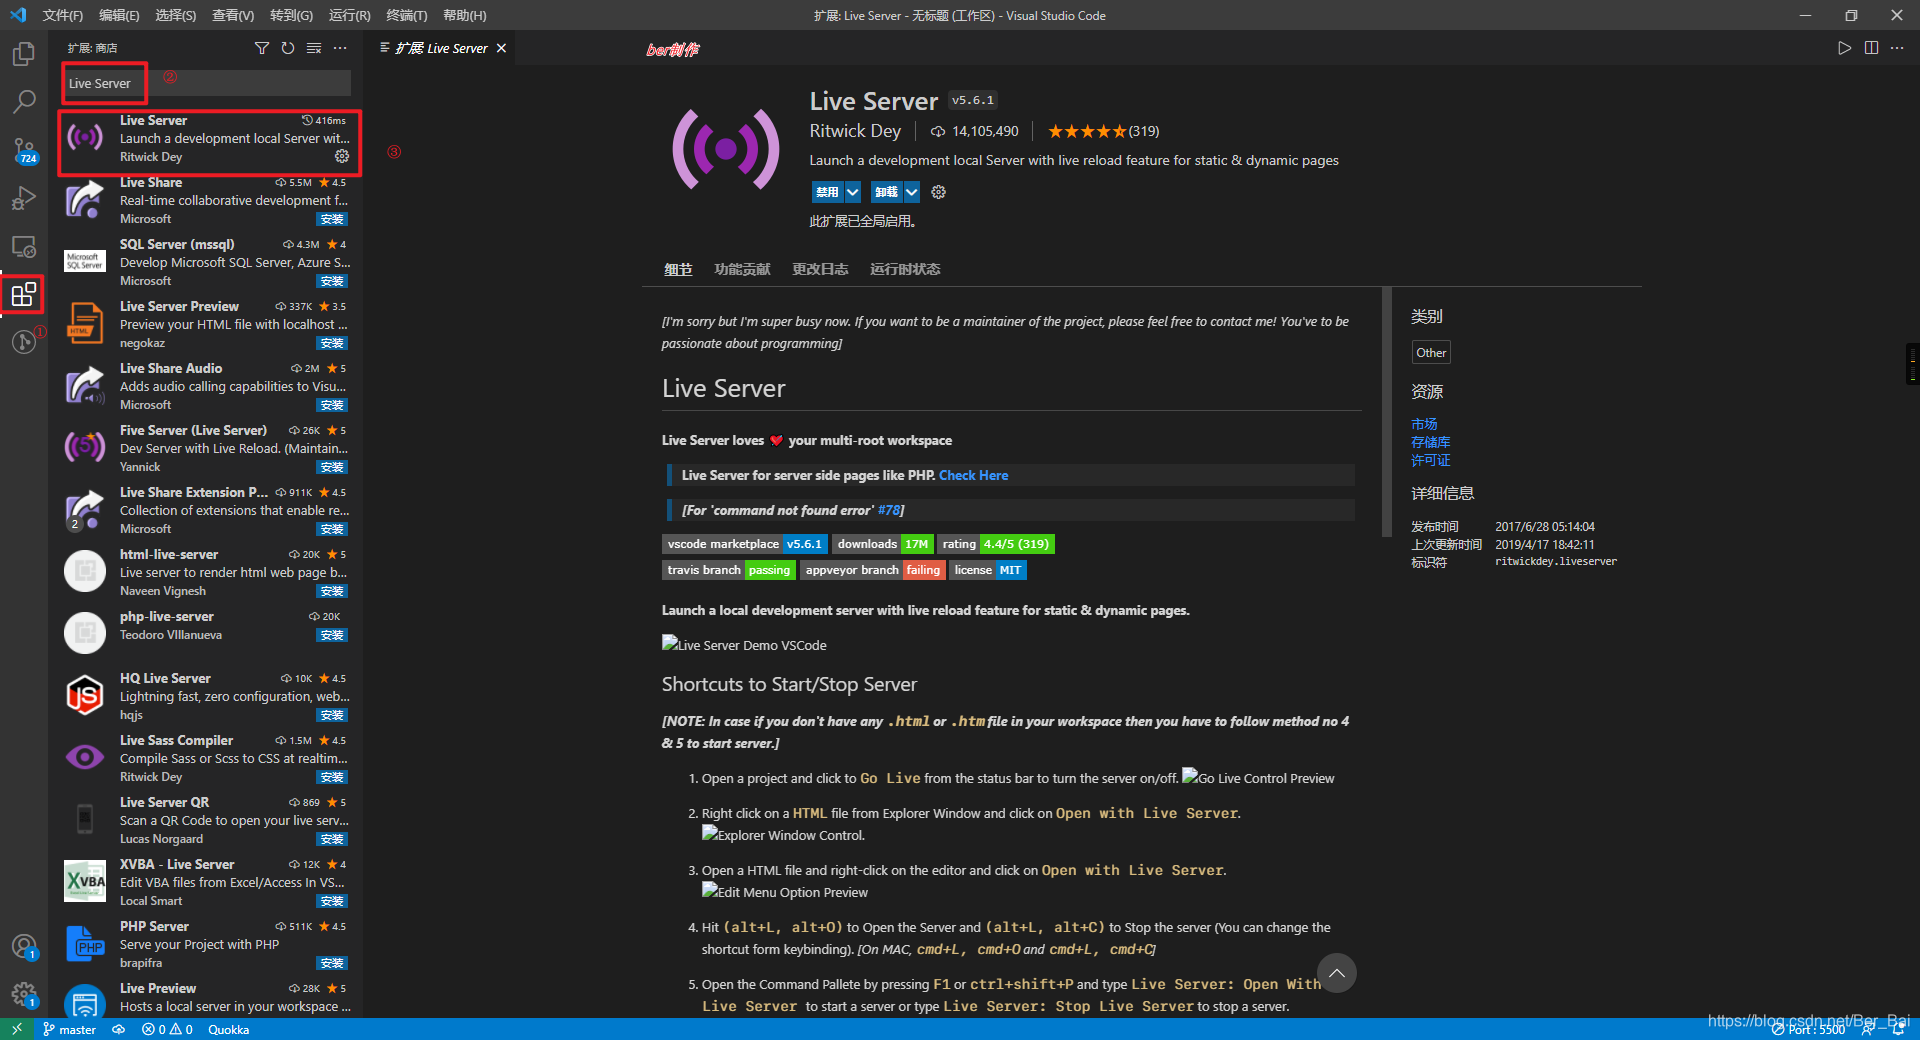The width and height of the screenshot is (1920, 1040).
Task: Open issue #78 link
Action: (x=889, y=510)
